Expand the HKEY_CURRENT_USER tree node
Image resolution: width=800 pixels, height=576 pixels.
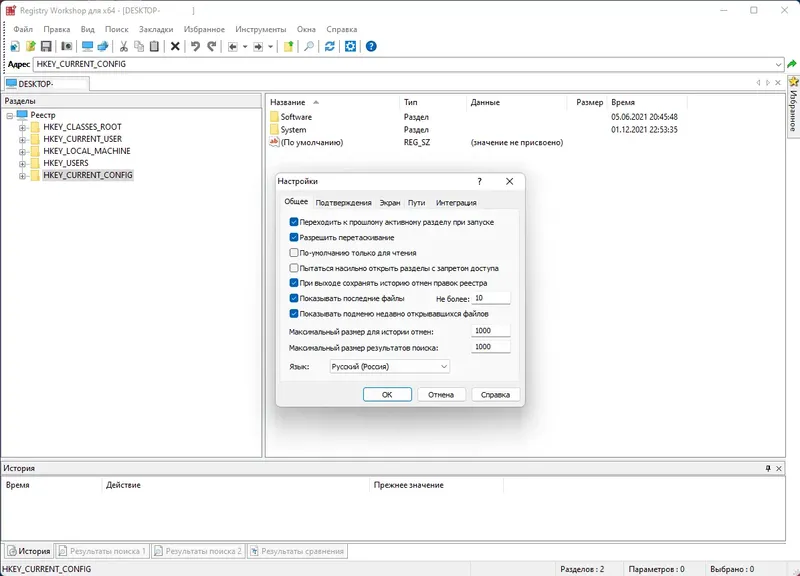(22, 139)
